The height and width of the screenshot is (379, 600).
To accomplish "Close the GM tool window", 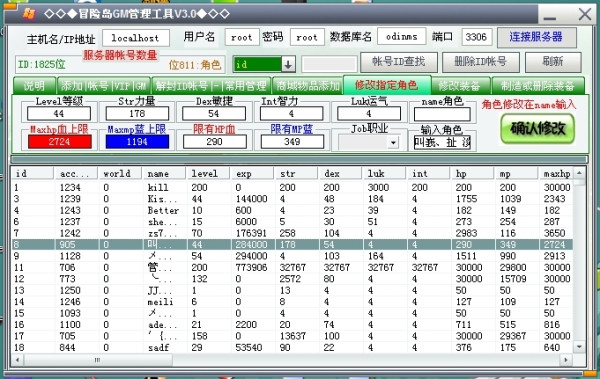I will 585,15.
